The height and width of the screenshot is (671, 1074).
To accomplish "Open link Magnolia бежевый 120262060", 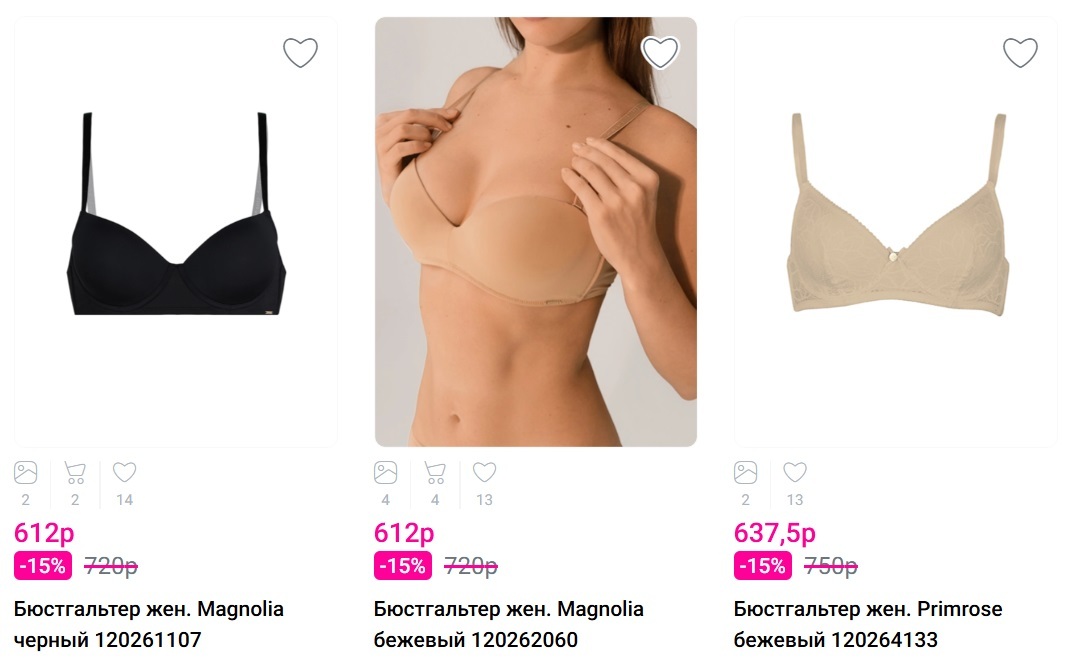I will [509, 624].
